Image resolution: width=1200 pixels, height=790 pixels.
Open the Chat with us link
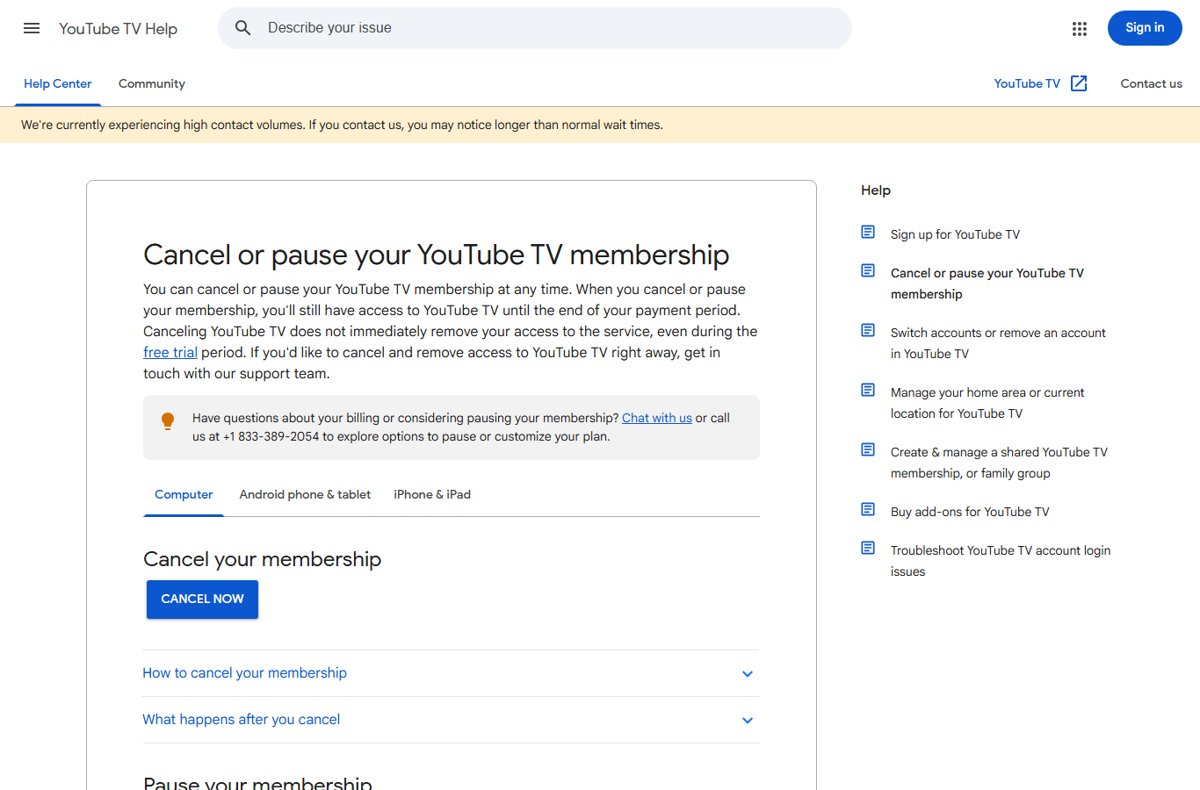657,418
